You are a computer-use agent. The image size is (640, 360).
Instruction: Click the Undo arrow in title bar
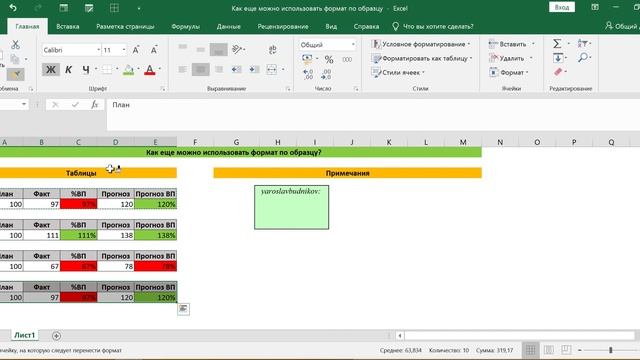click(x=13, y=8)
